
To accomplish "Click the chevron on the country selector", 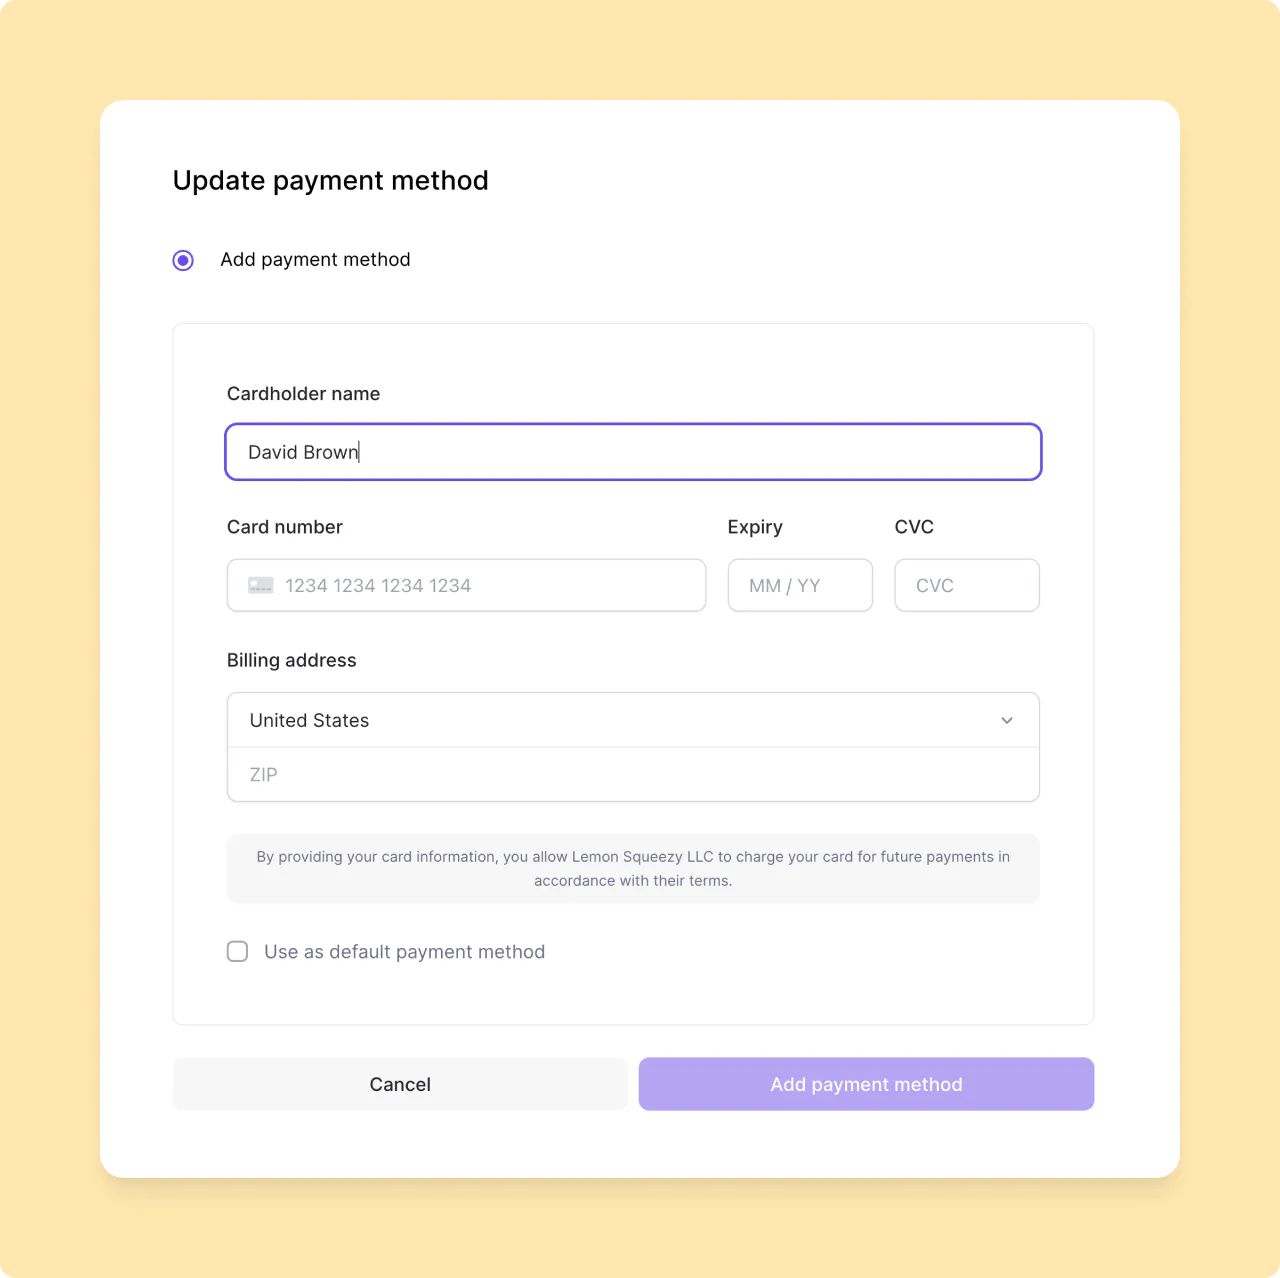I will point(1007,720).
